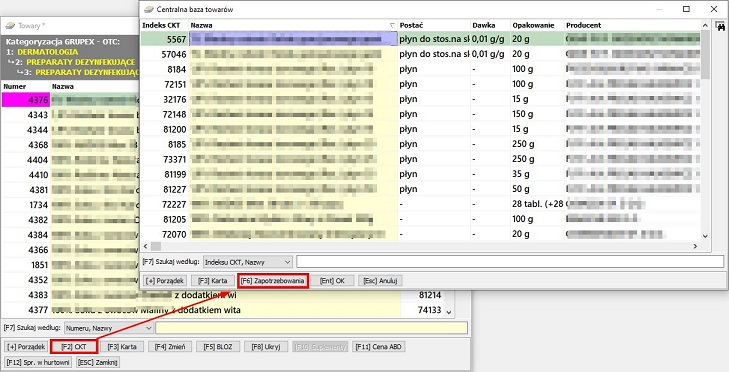Viewport: 729px width, 372px height.
Task: Confirm with [Ent] OK button
Action: (x=332, y=281)
